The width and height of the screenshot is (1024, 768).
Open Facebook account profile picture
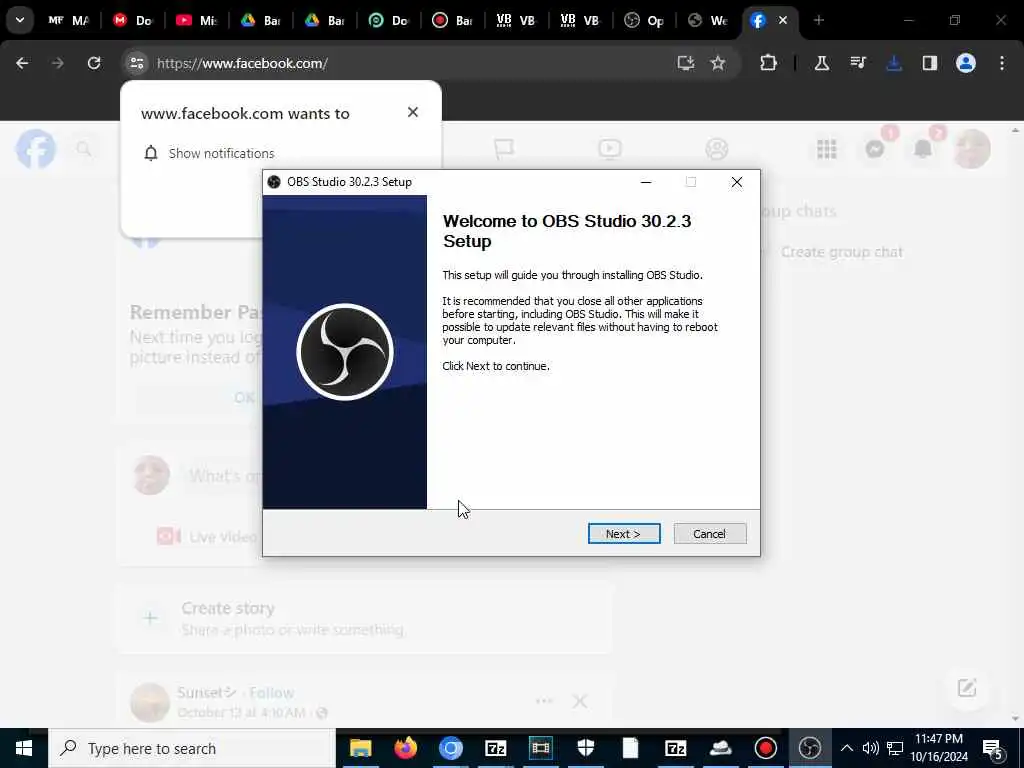pyautogui.click(x=972, y=149)
